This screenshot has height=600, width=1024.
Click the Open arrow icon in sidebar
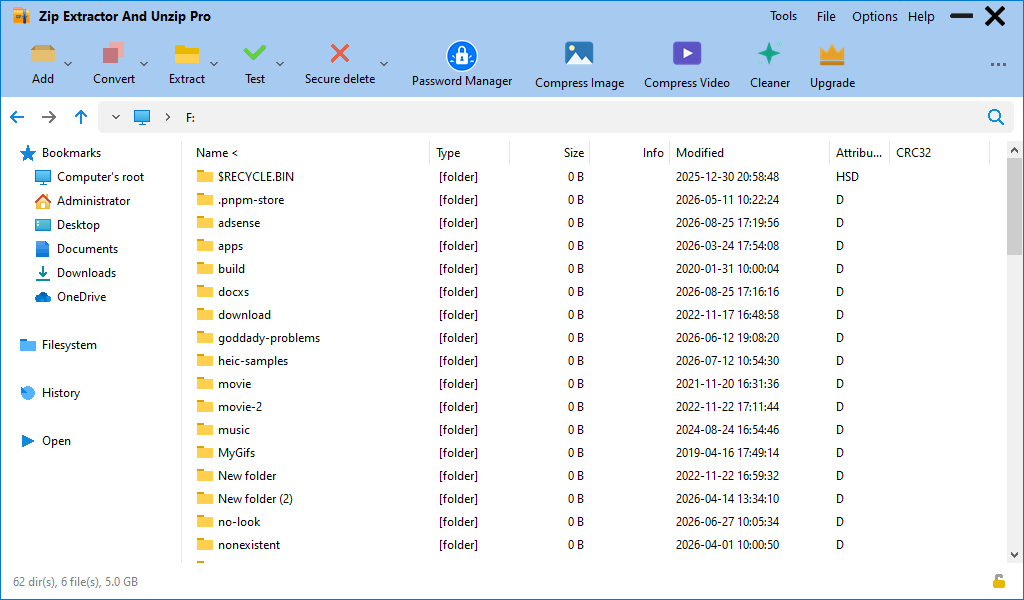pos(27,441)
